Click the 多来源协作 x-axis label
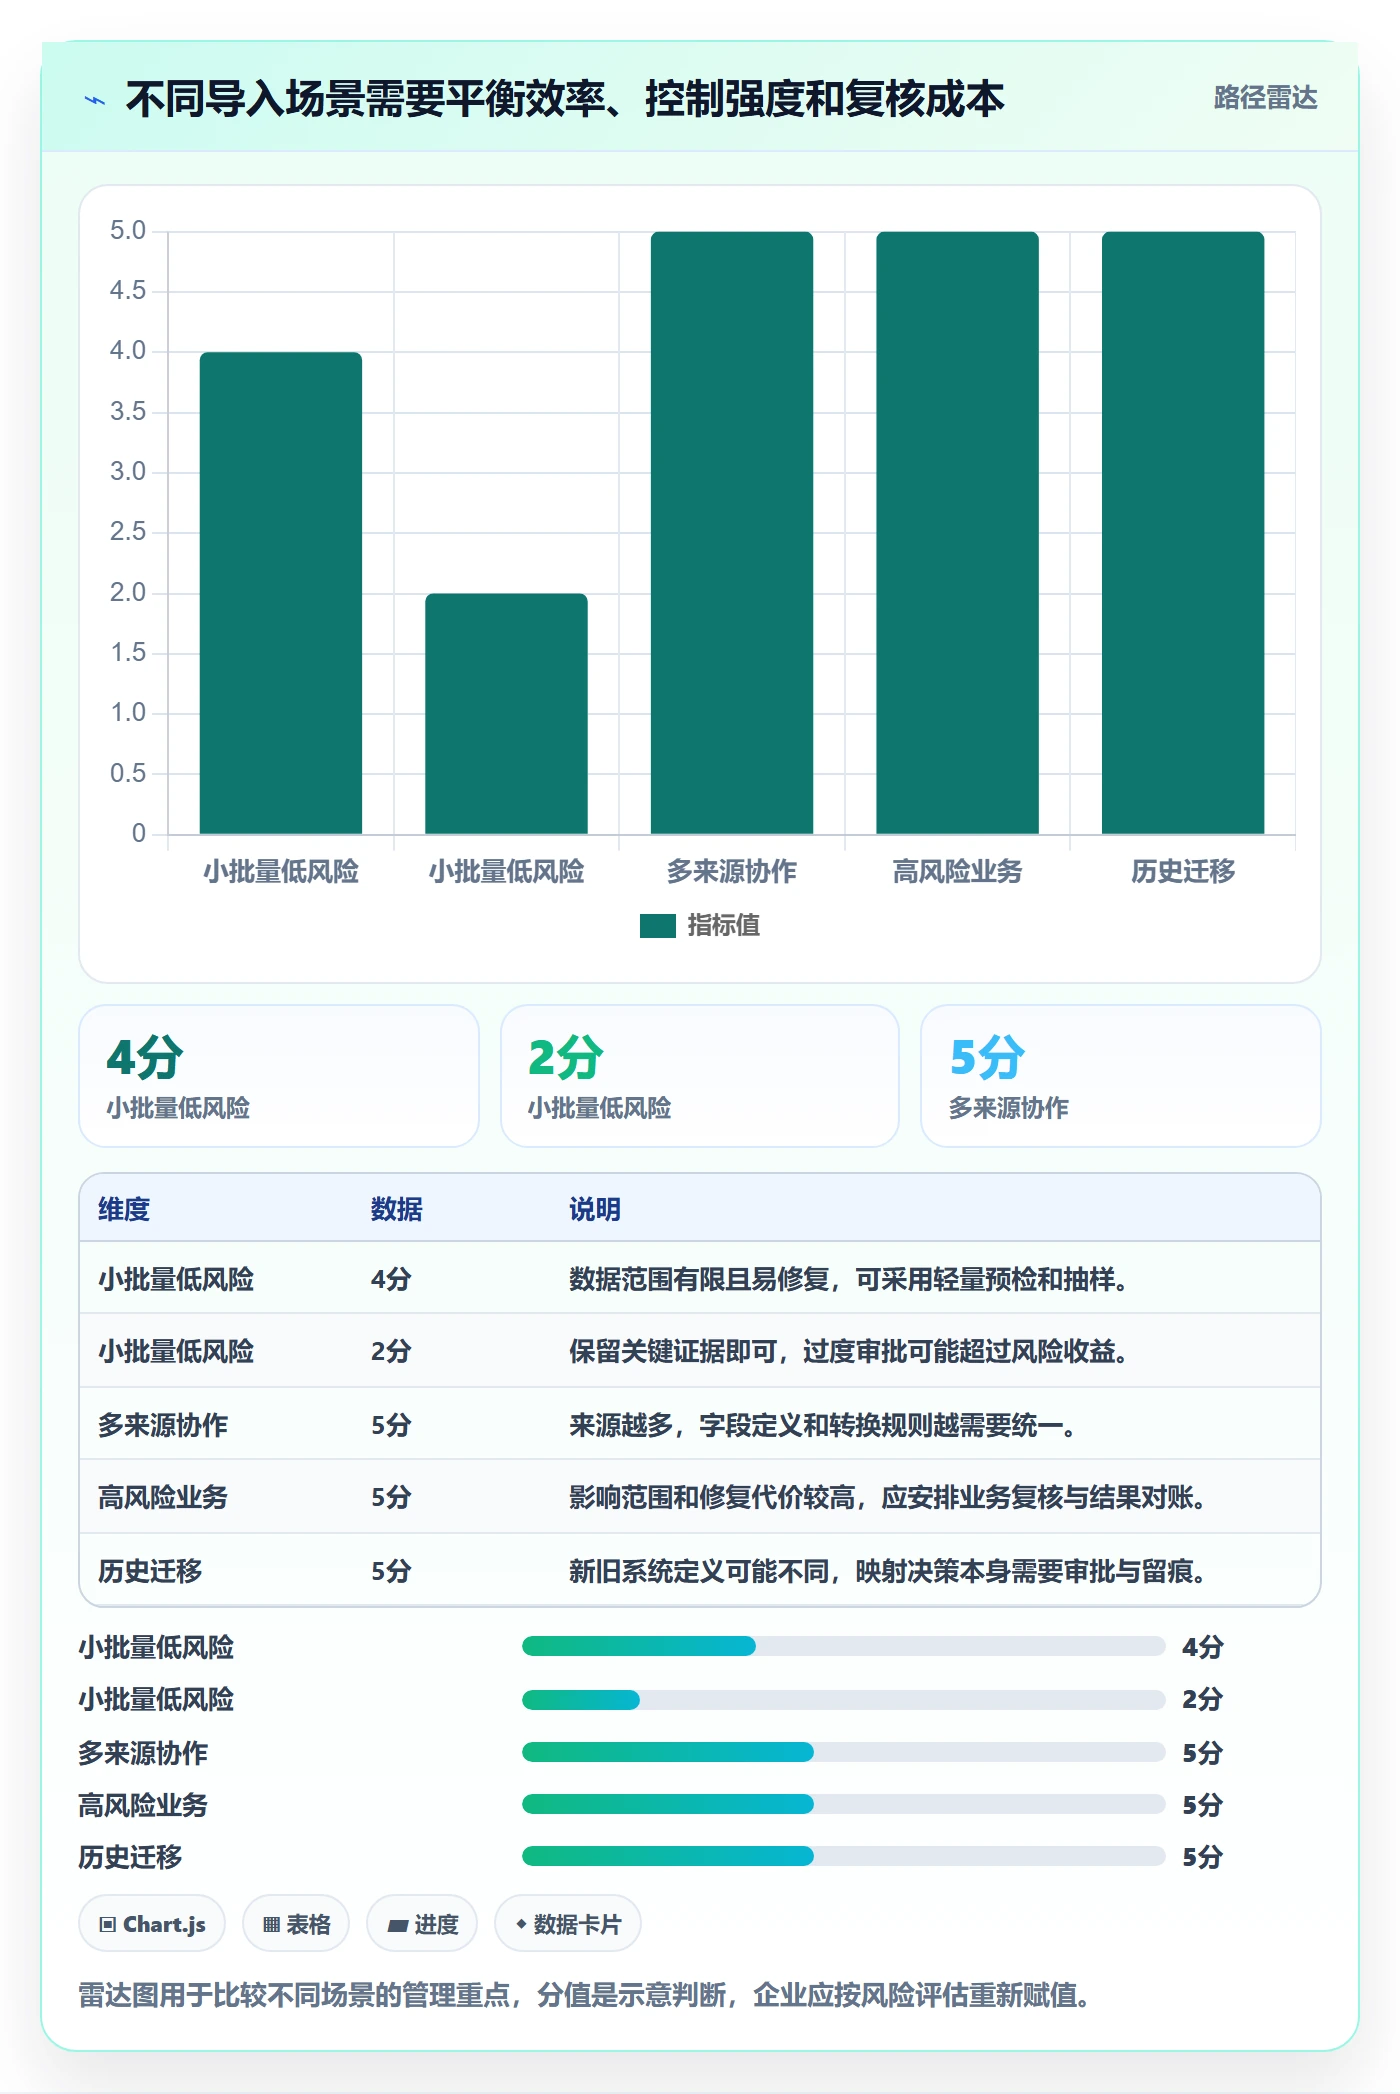The image size is (1400, 2094). click(732, 872)
